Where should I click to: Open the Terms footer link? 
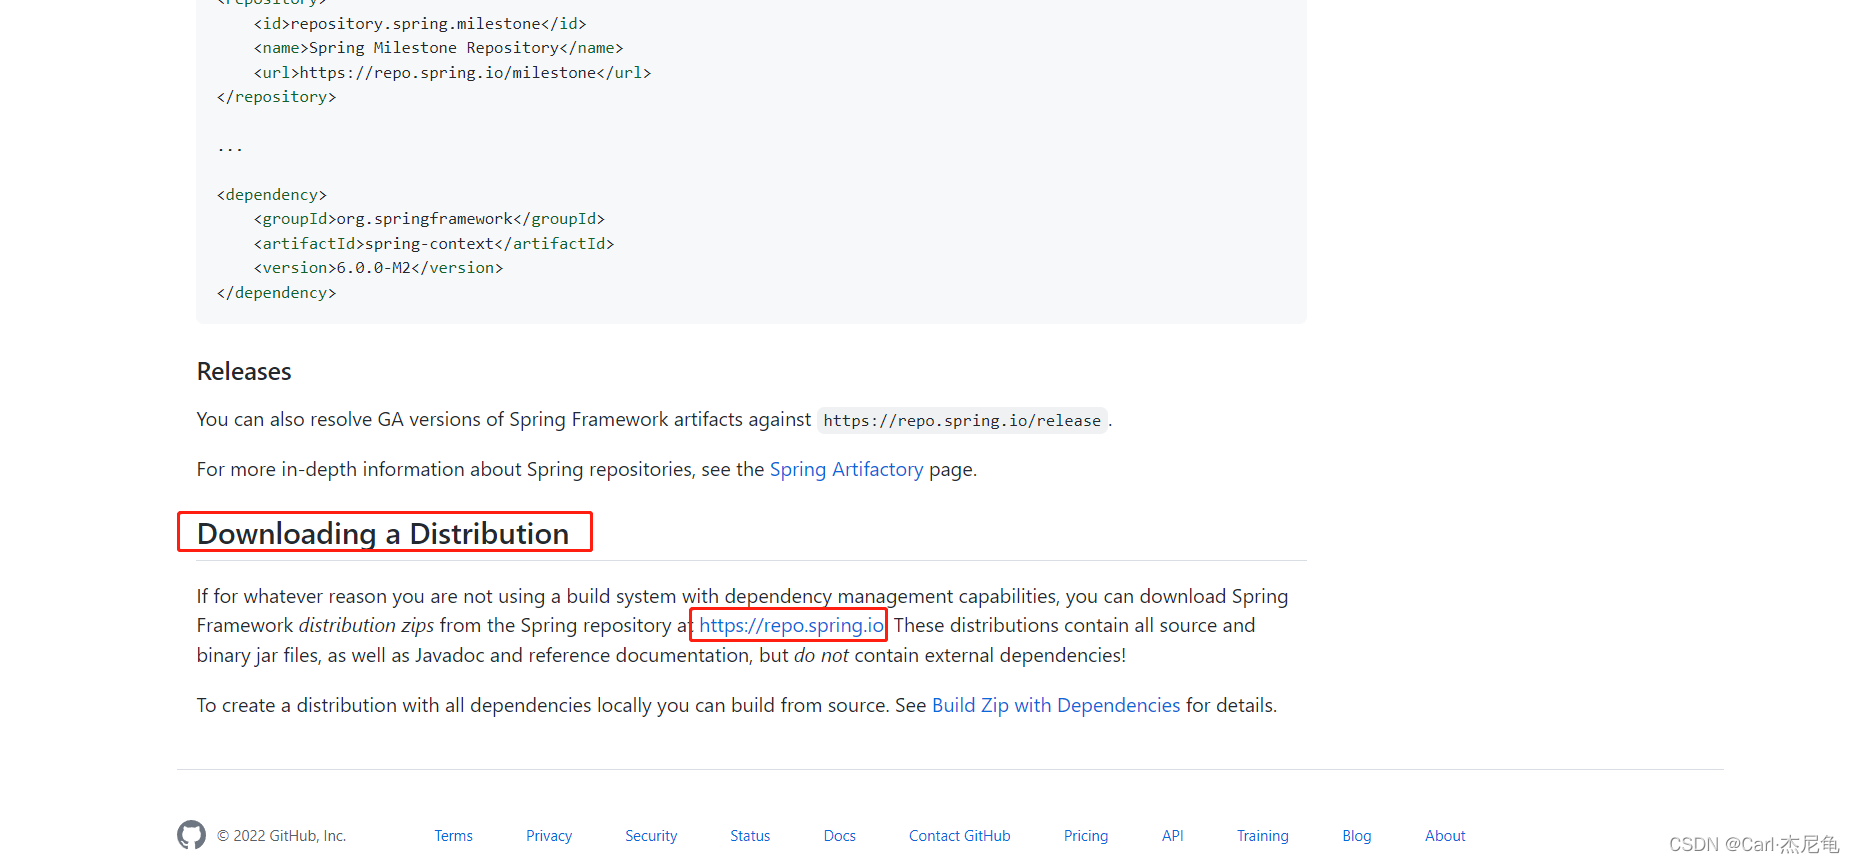(453, 836)
